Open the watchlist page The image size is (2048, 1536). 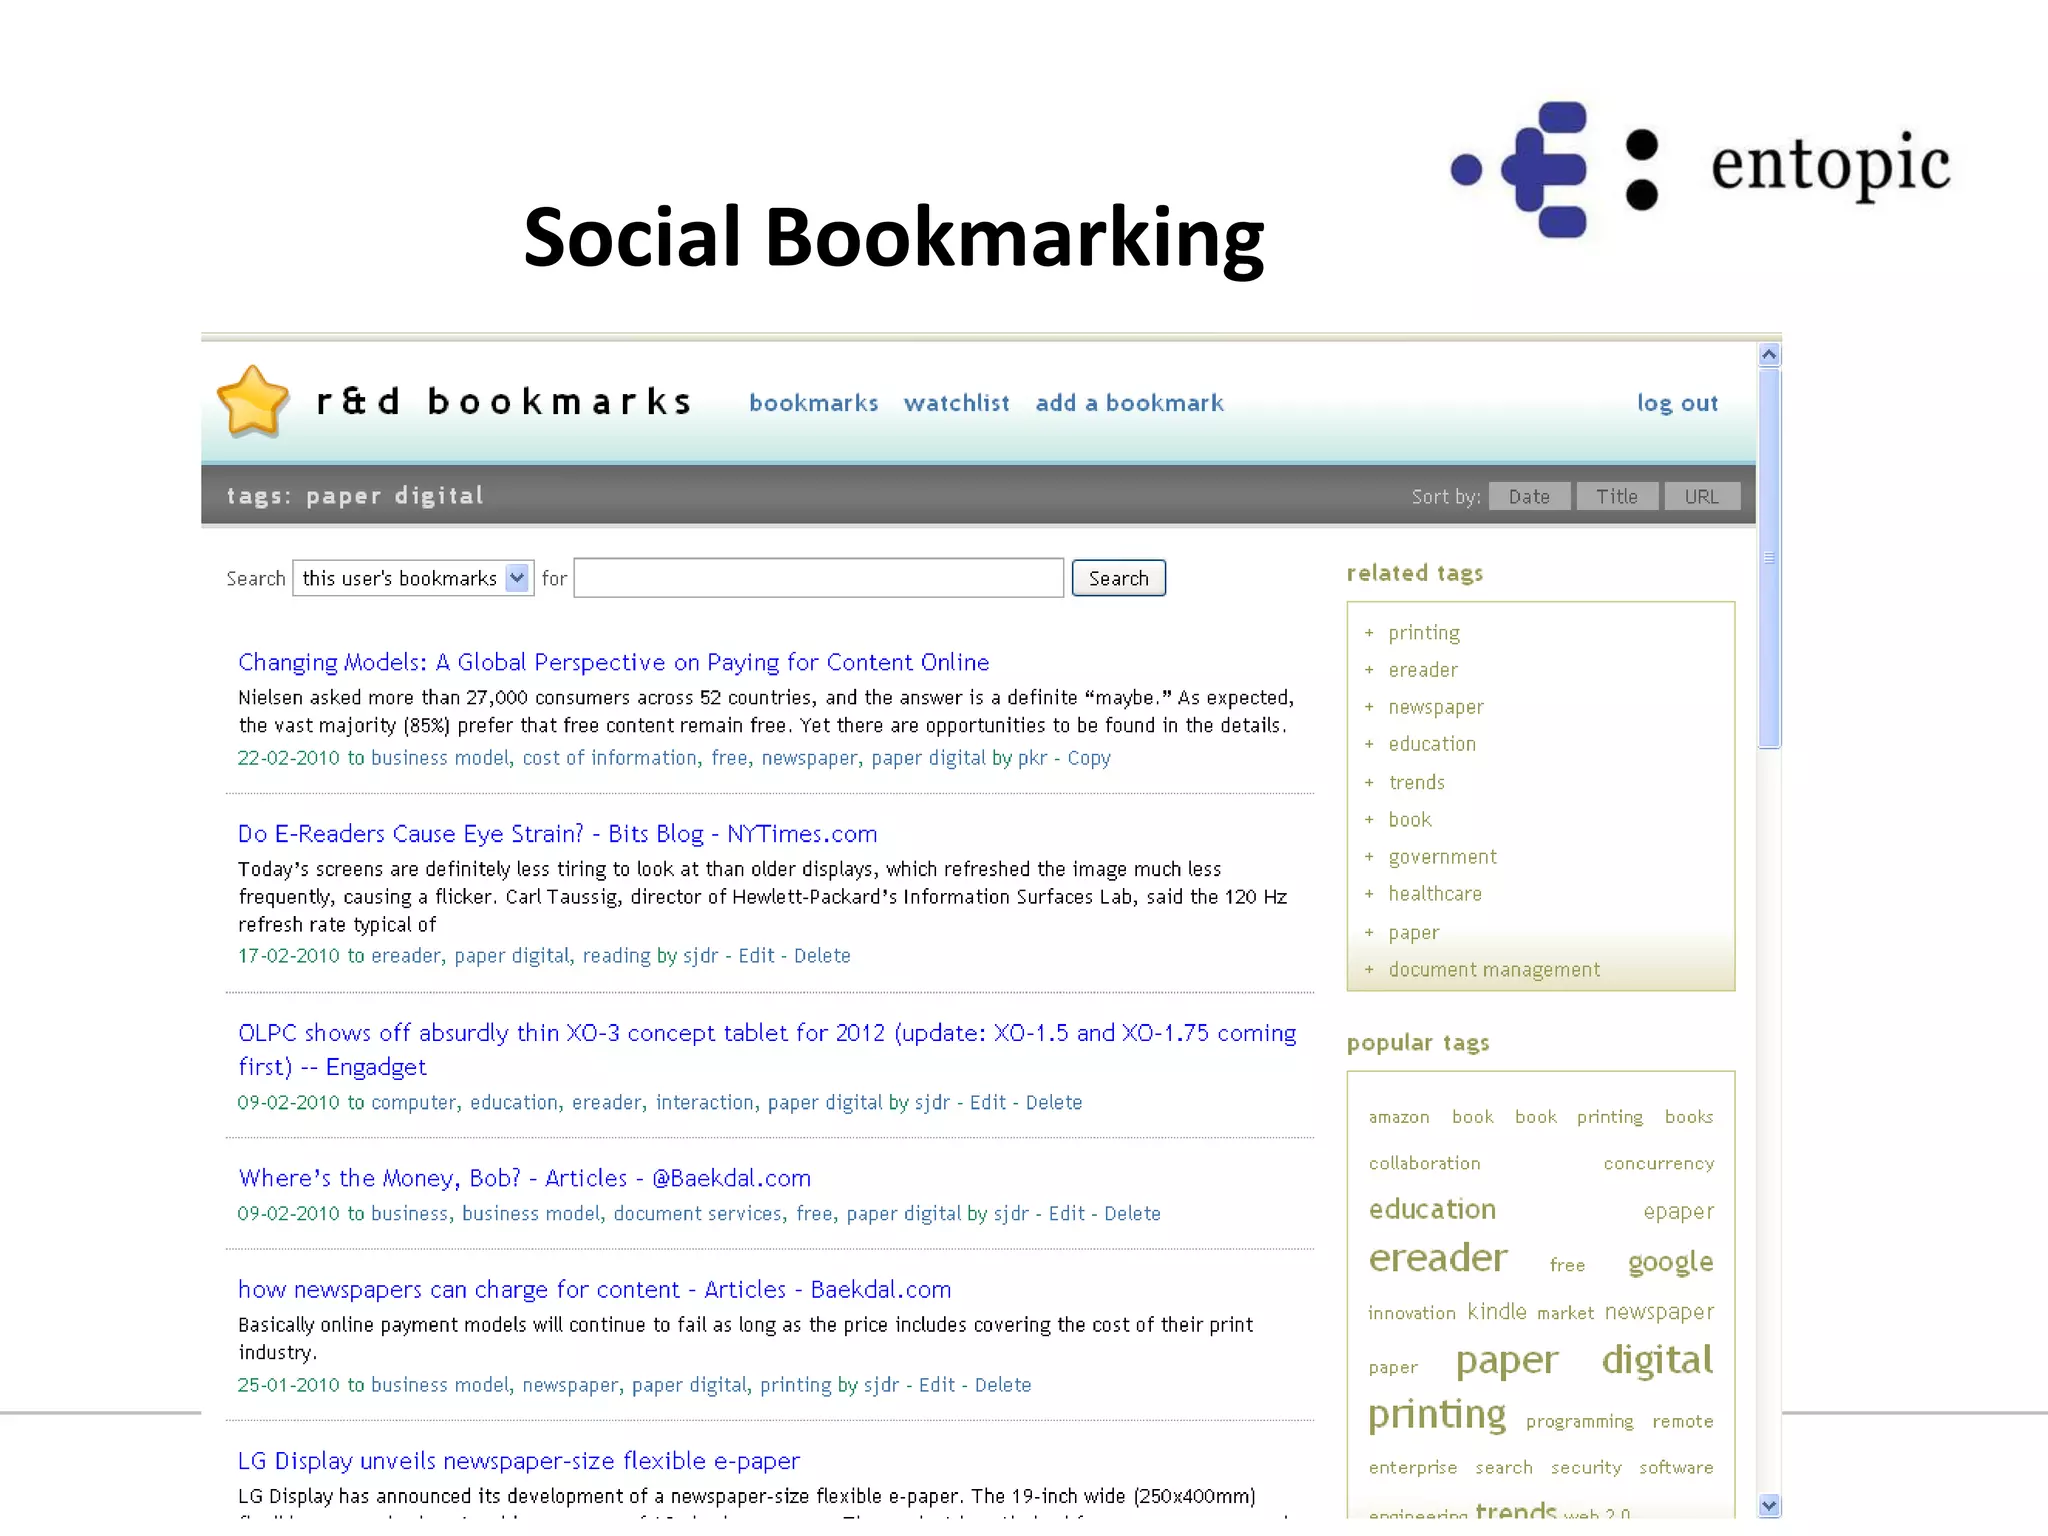click(x=956, y=403)
